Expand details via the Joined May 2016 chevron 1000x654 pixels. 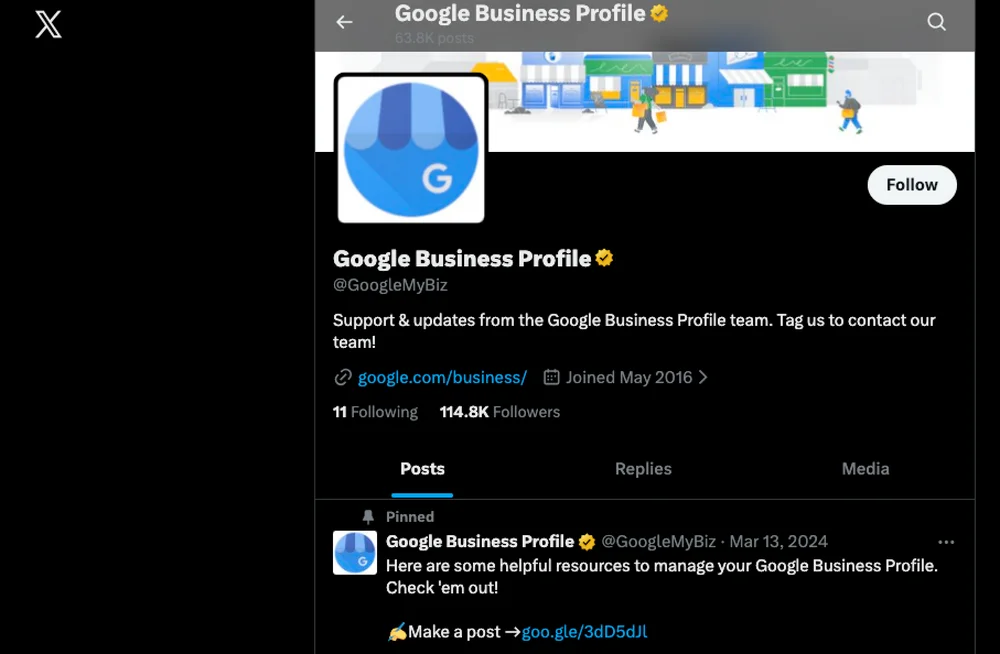coord(704,377)
